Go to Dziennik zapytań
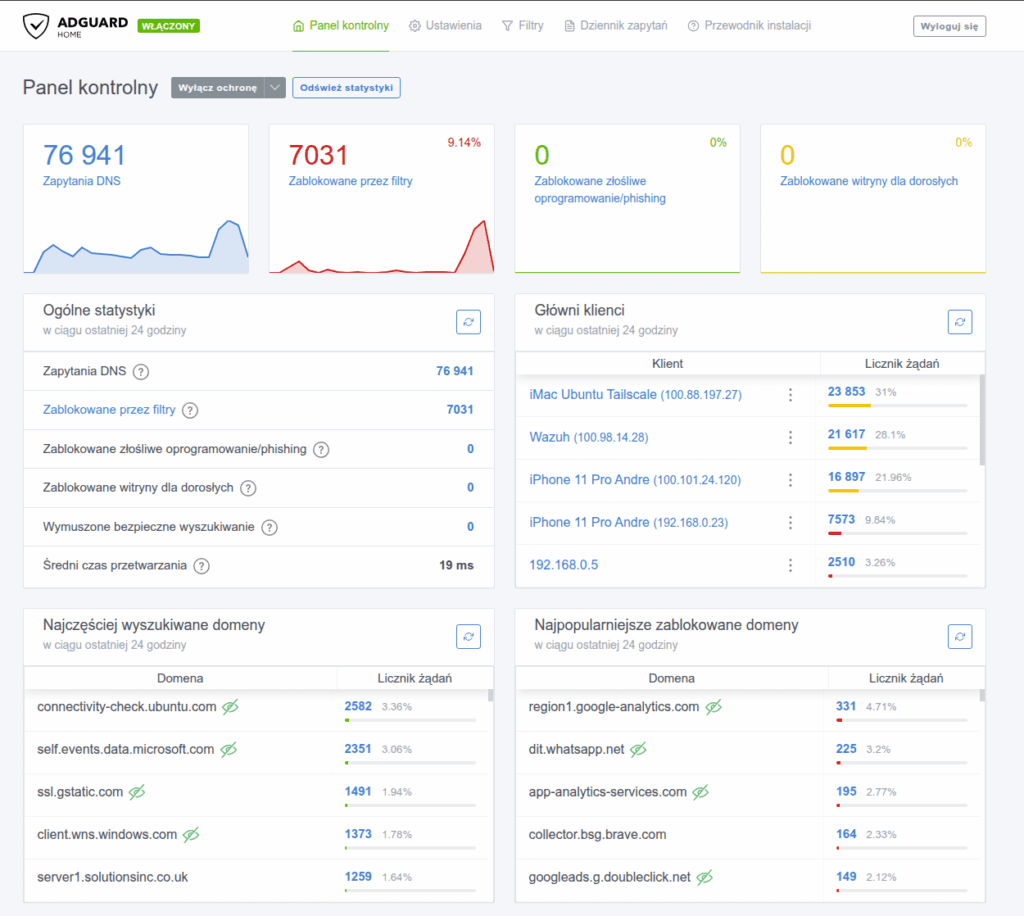Image resolution: width=1024 pixels, height=916 pixels. point(616,25)
